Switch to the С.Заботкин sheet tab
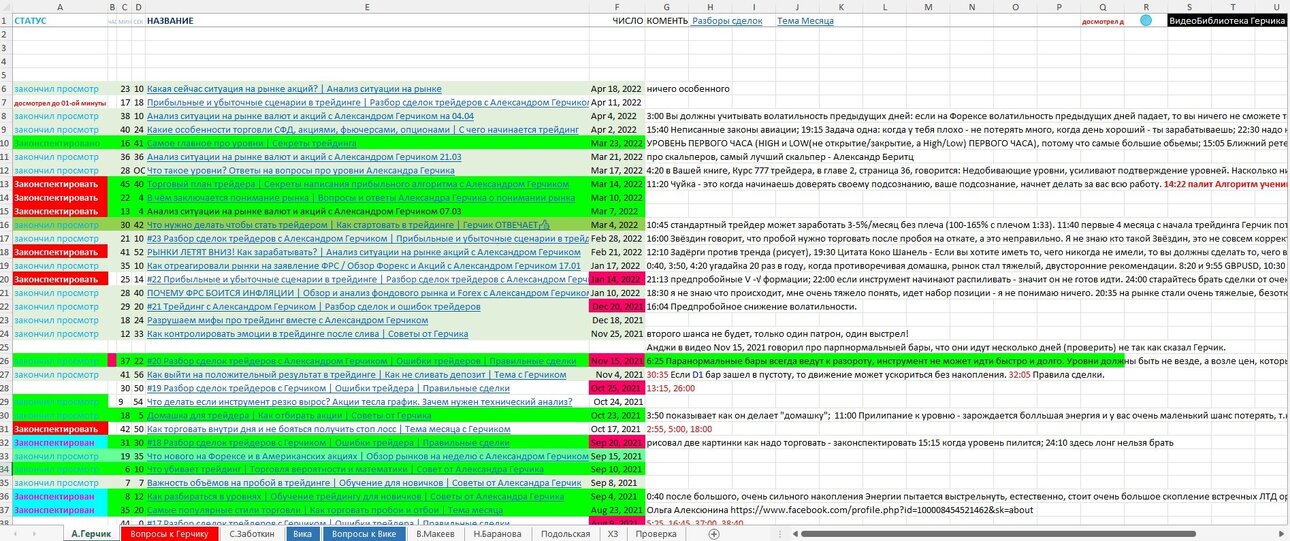Viewport: 1290px width, 541px height. [252, 534]
